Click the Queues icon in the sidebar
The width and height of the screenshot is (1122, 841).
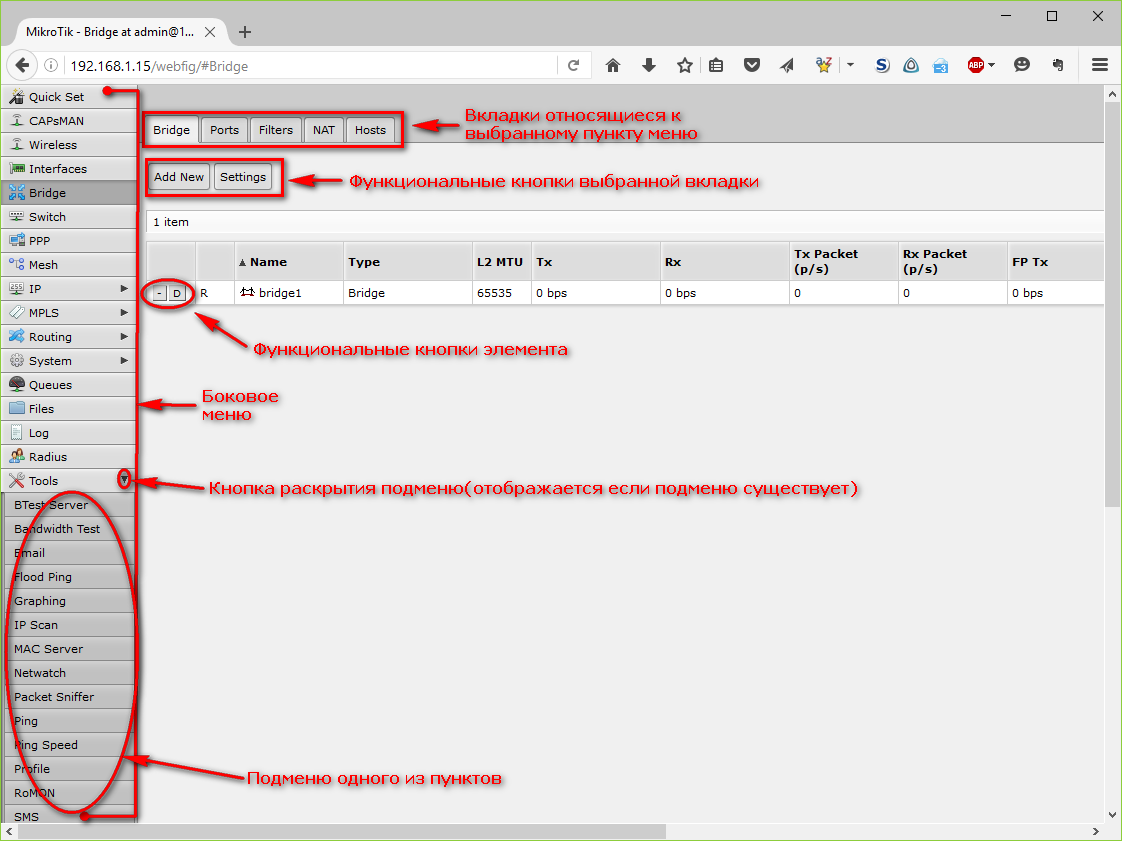[x=16, y=384]
